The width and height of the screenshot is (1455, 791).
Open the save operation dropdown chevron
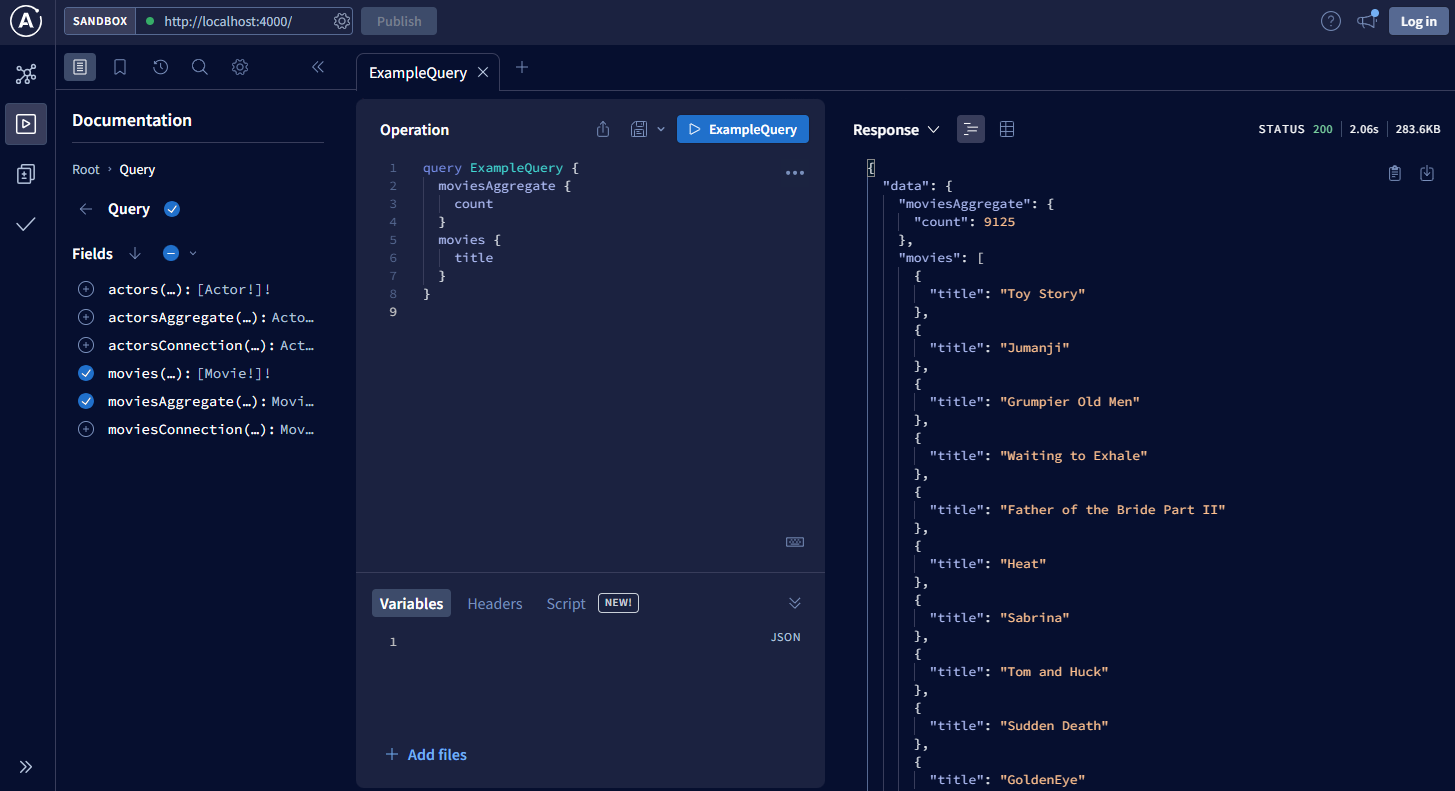(661, 129)
